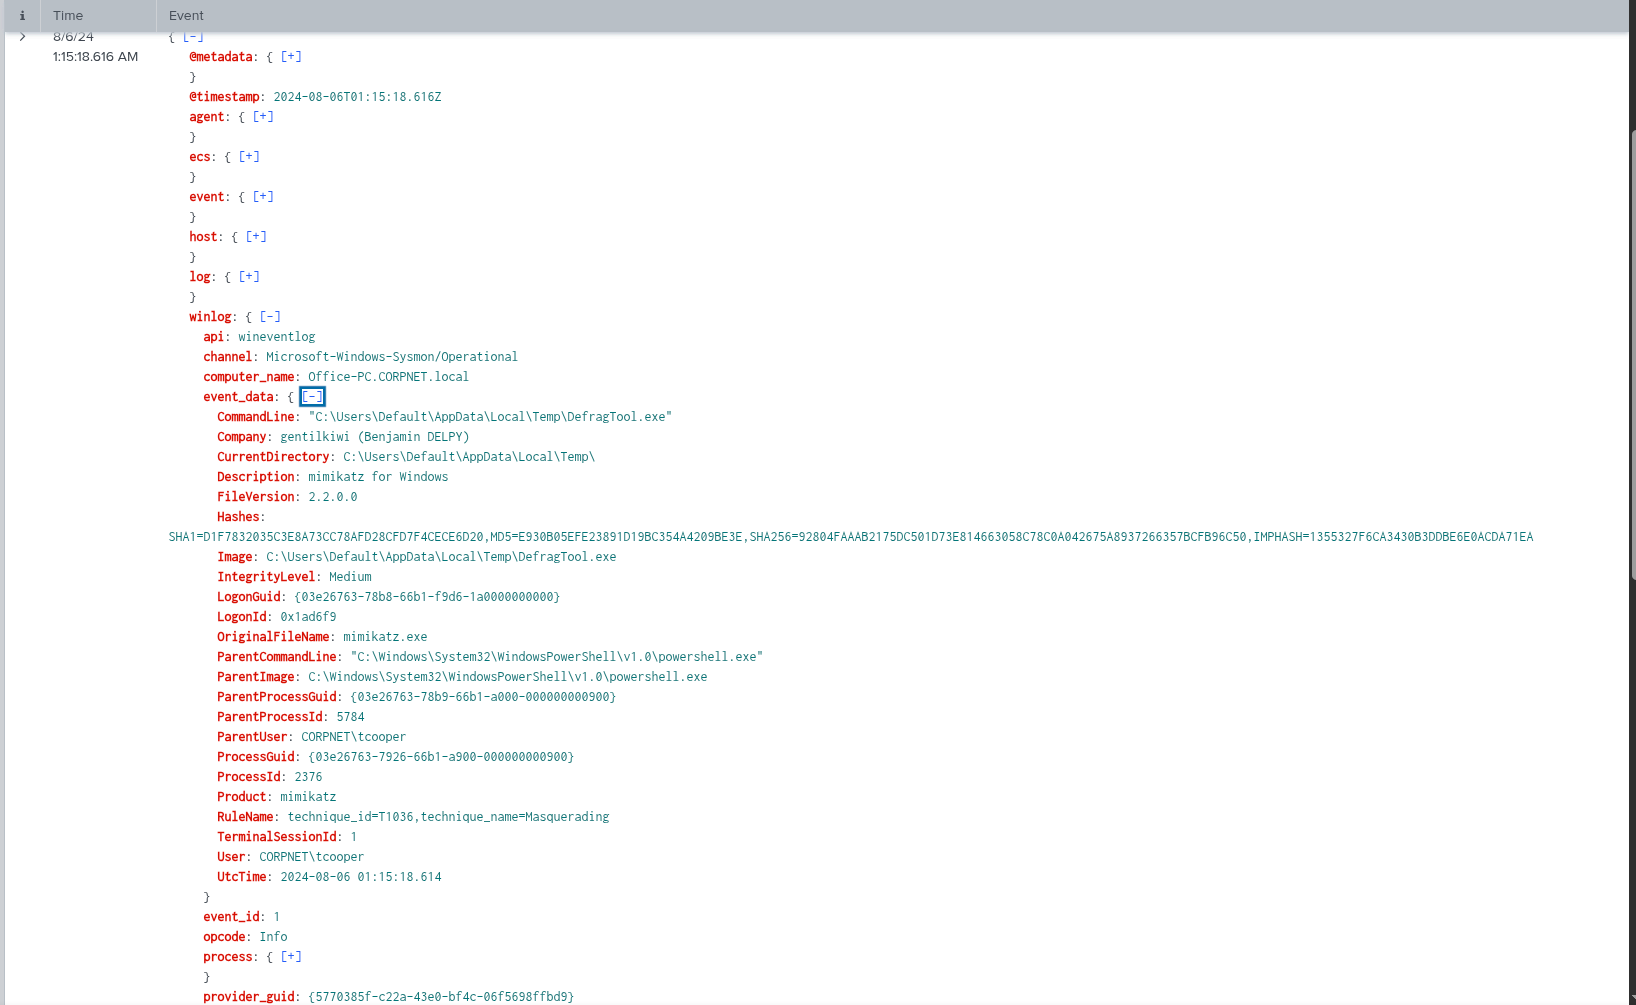Click the vertical scrollbar
The width and height of the screenshot is (1636, 1005).
(x=1633, y=355)
